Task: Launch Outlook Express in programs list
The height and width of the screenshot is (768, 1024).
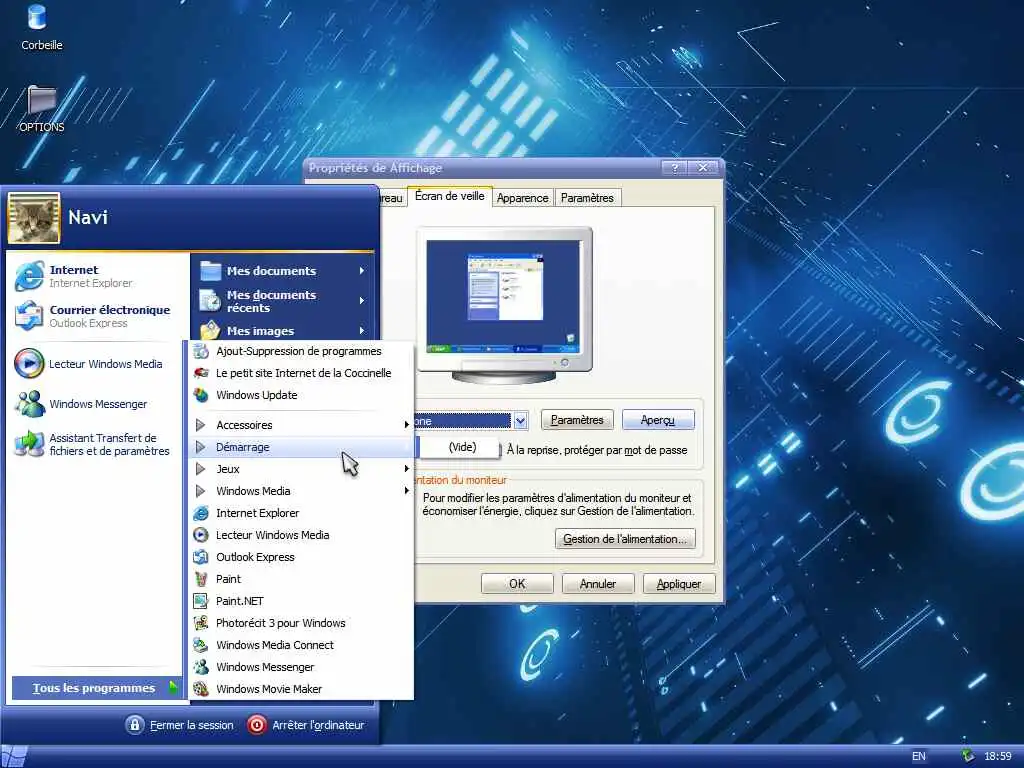Action: [x=300, y=557]
